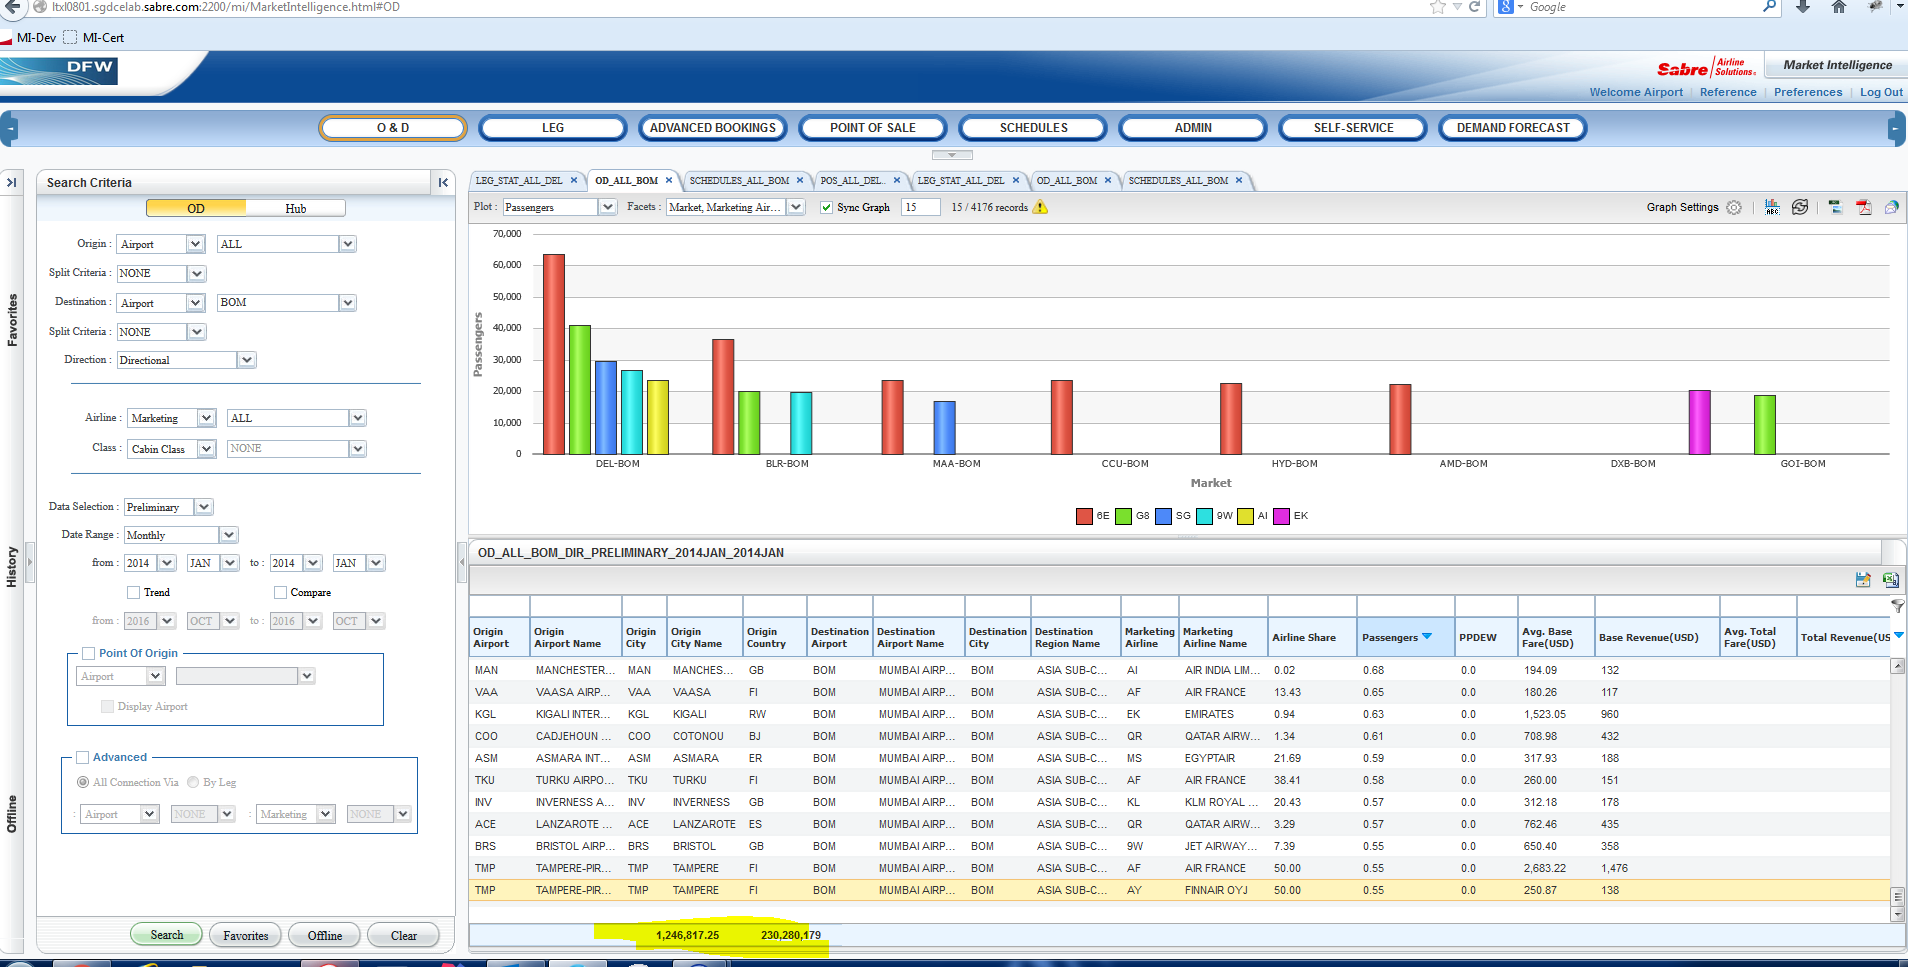Open Graph Settings gear icon

coord(1734,208)
